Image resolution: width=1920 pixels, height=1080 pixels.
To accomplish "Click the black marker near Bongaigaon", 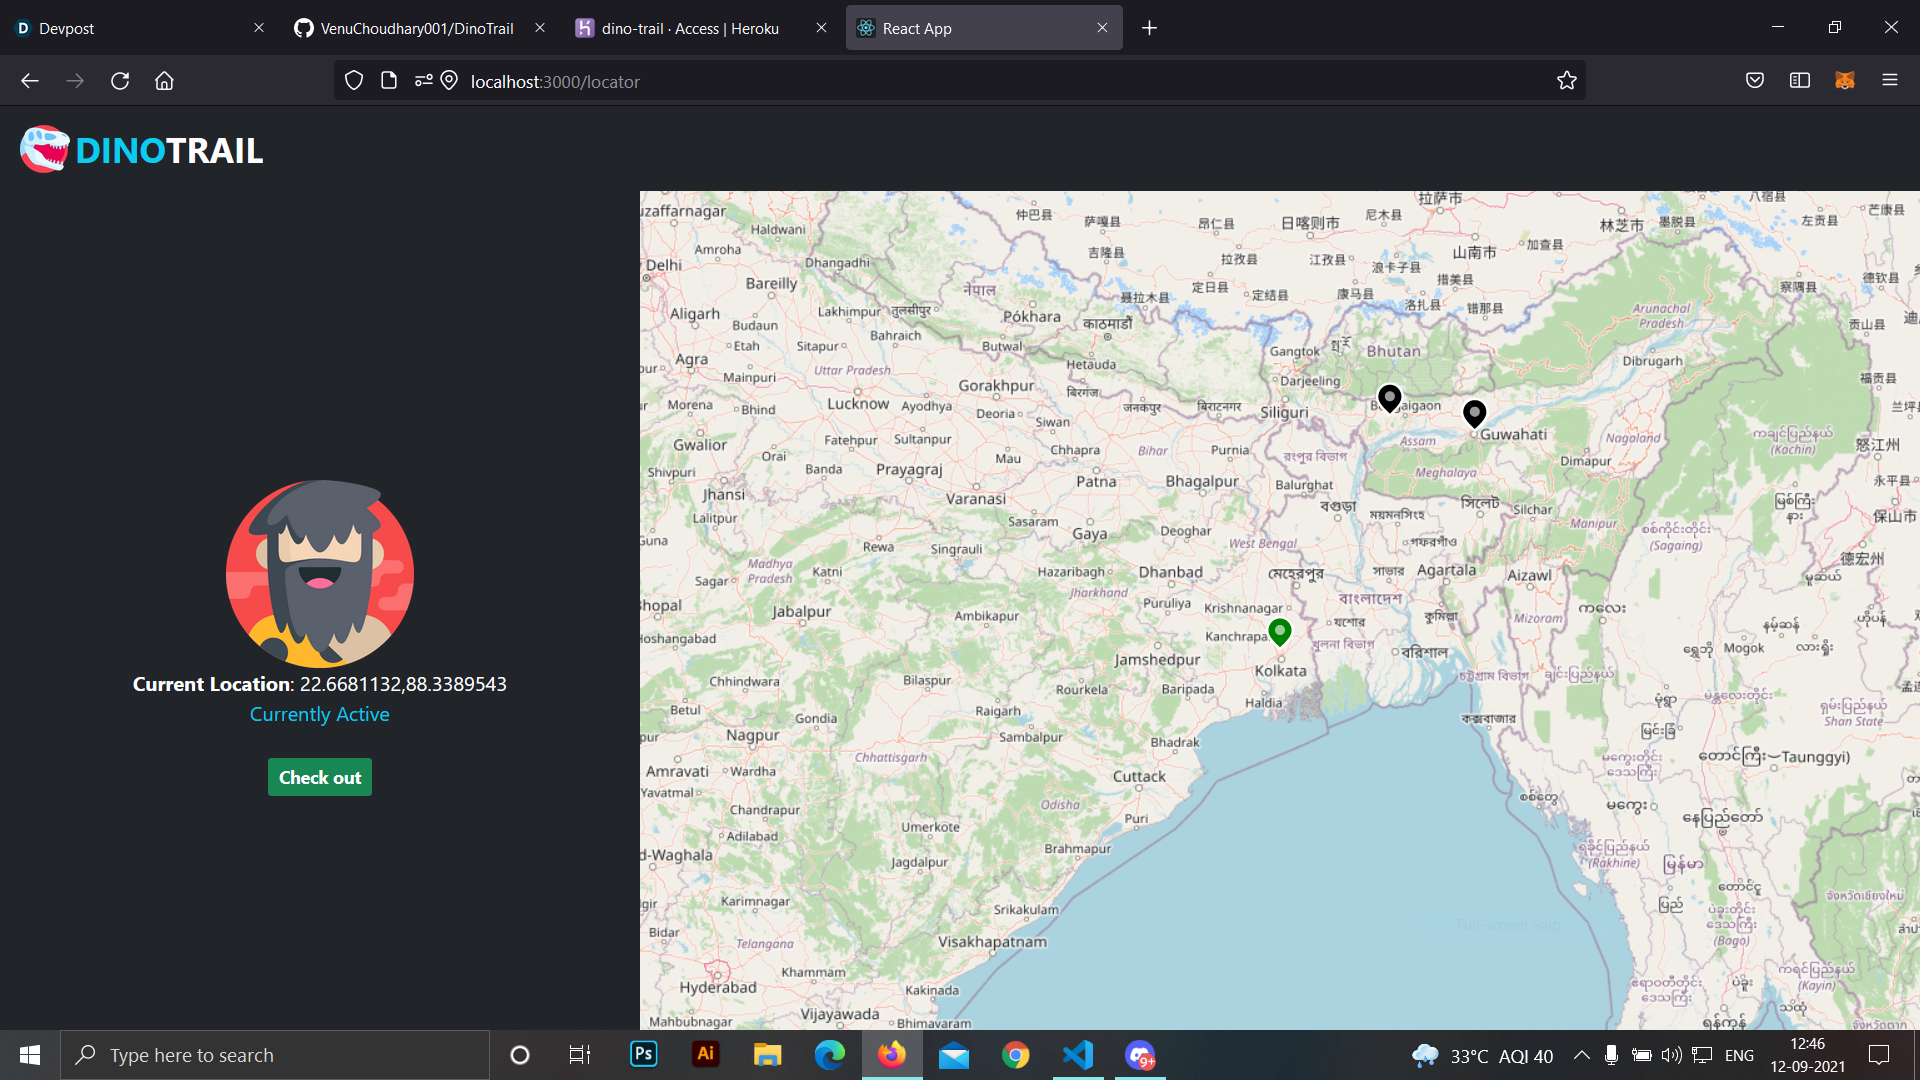I will (x=1389, y=397).
